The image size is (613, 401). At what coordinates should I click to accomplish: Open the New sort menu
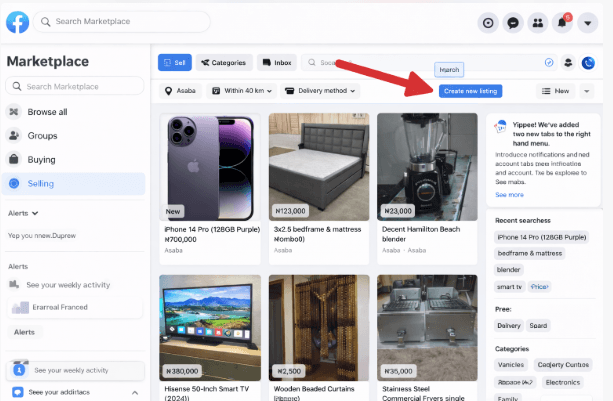point(555,91)
